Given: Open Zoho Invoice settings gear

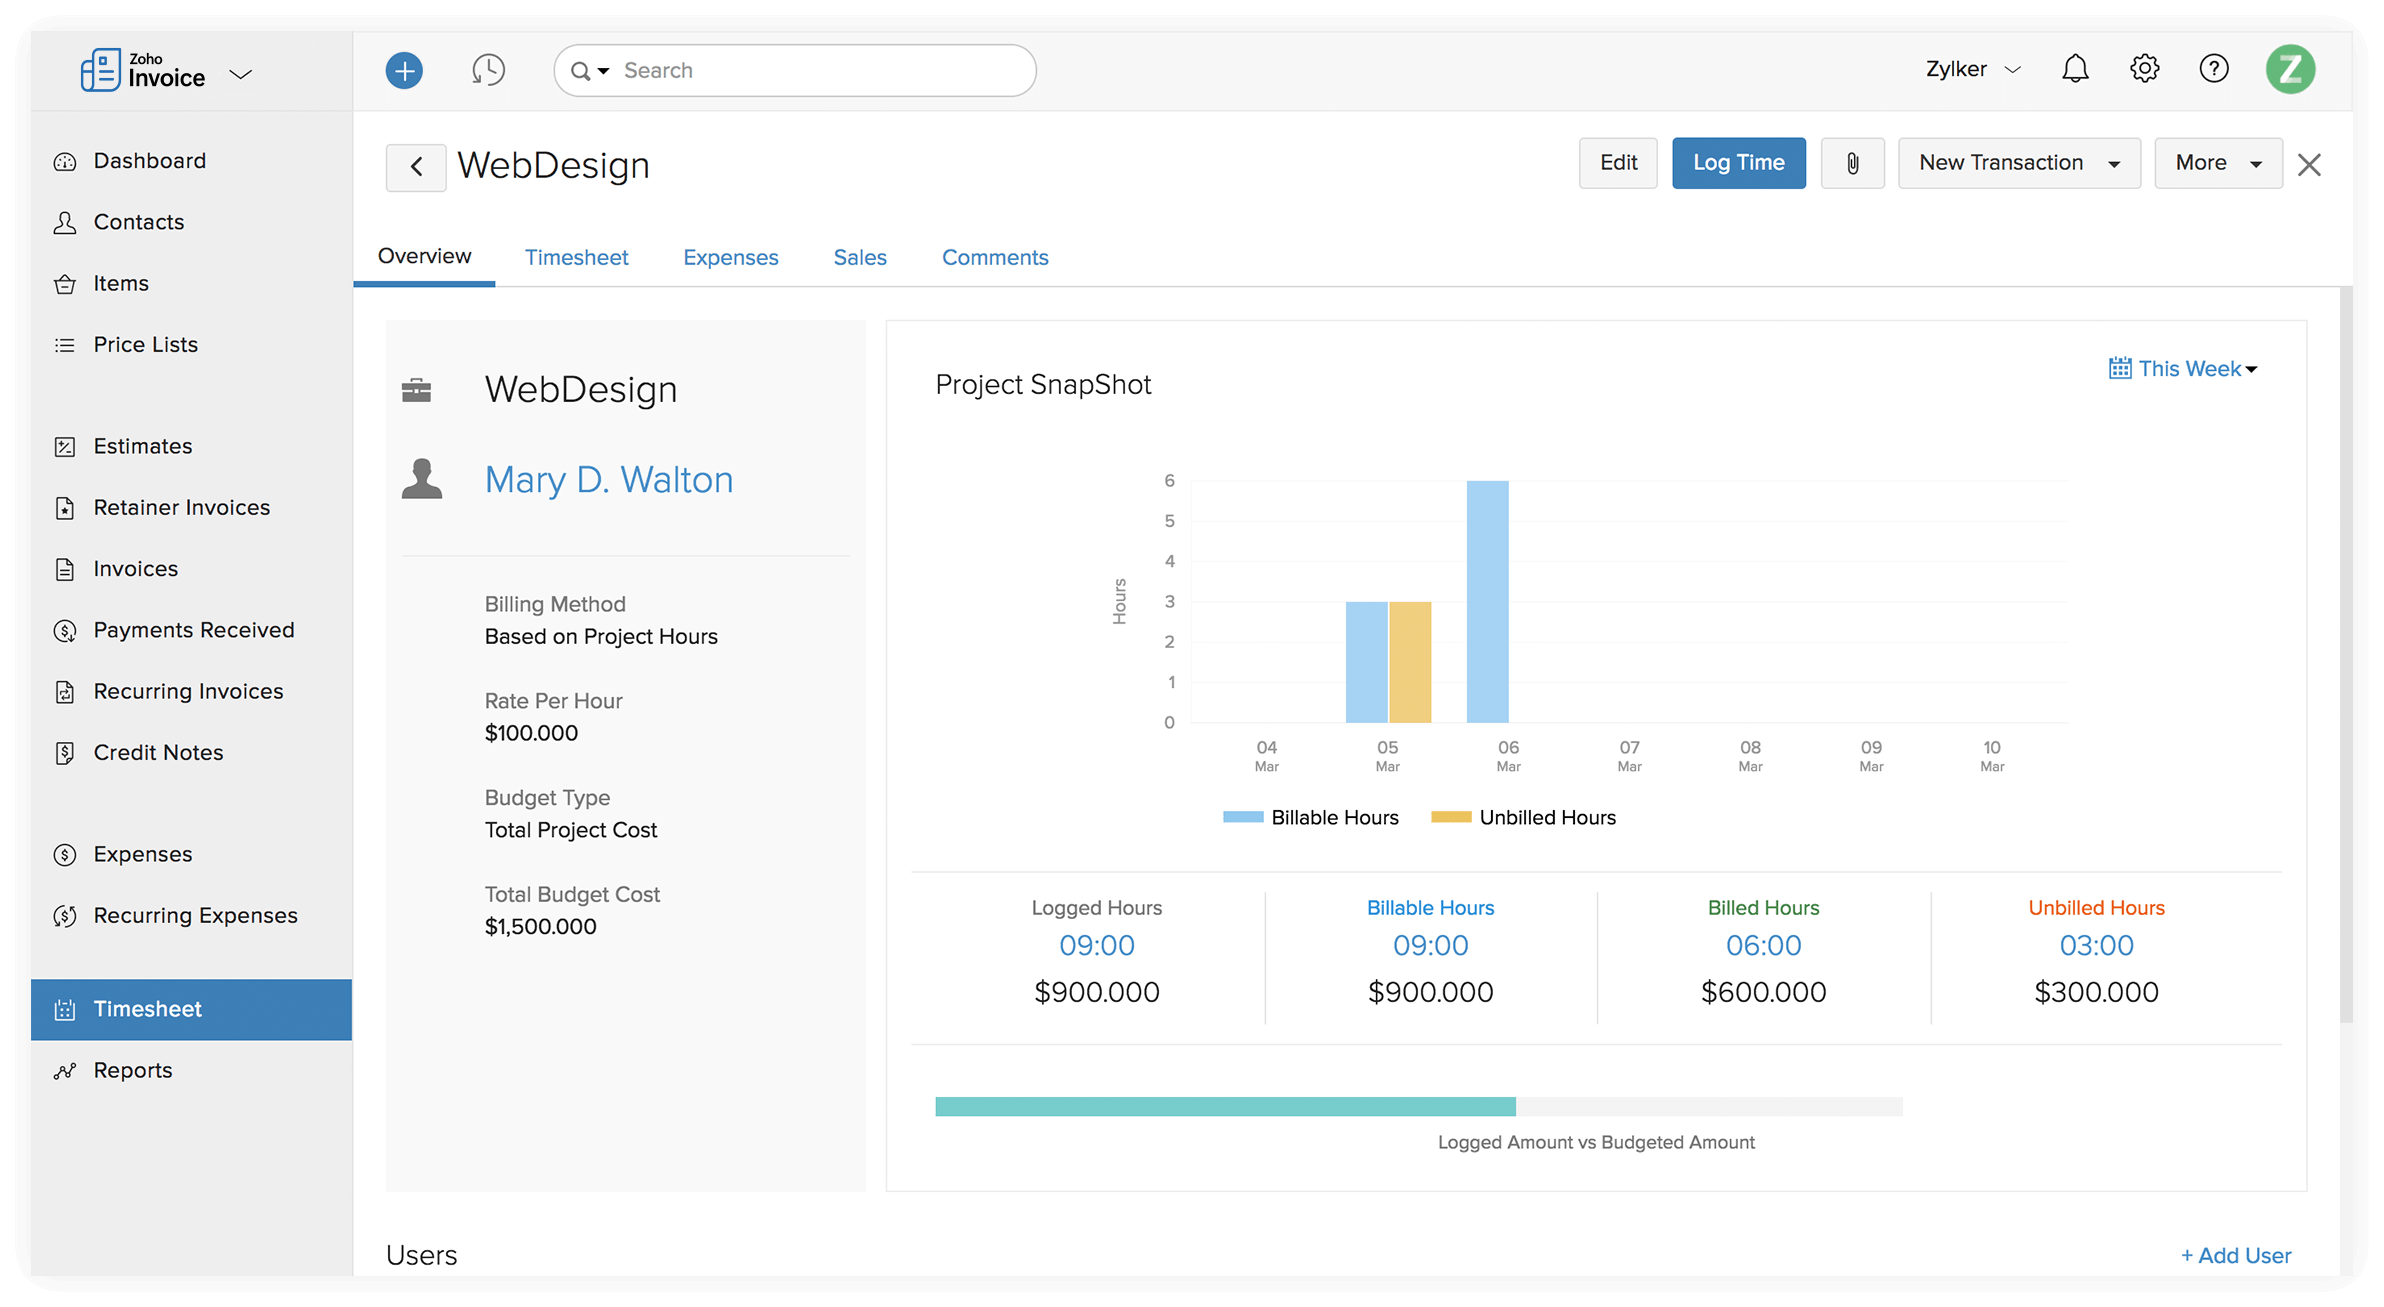Looking at the screenshot, I should (x=2144, y=68).
